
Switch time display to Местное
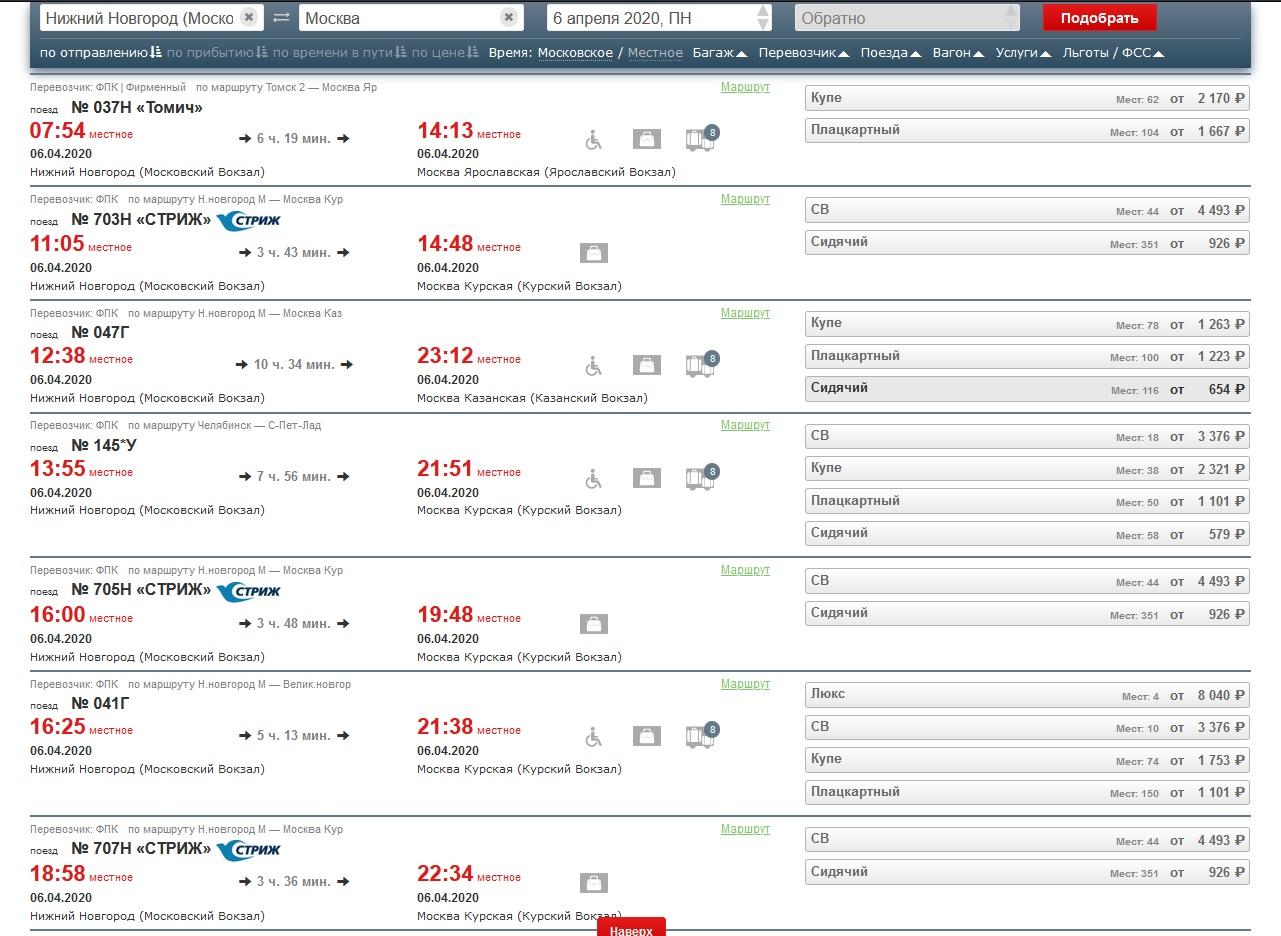point(655,53)
